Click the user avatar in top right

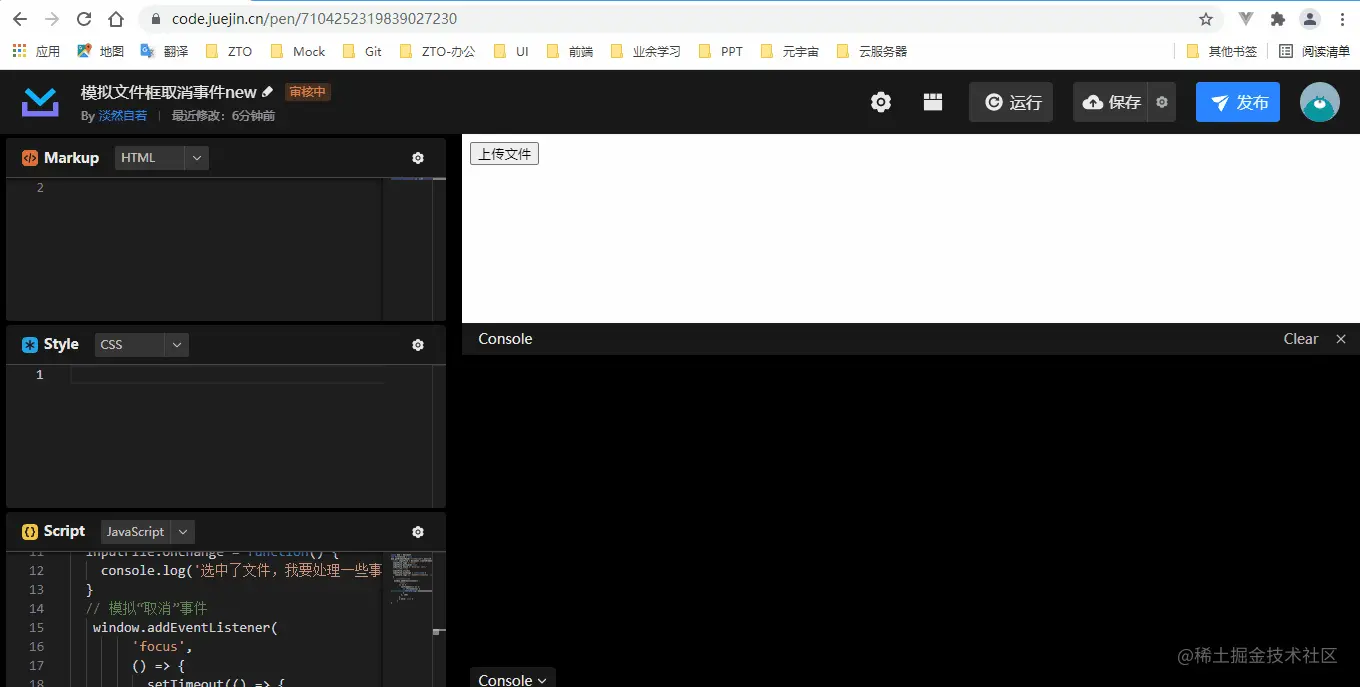click(x=1319, y=101)
